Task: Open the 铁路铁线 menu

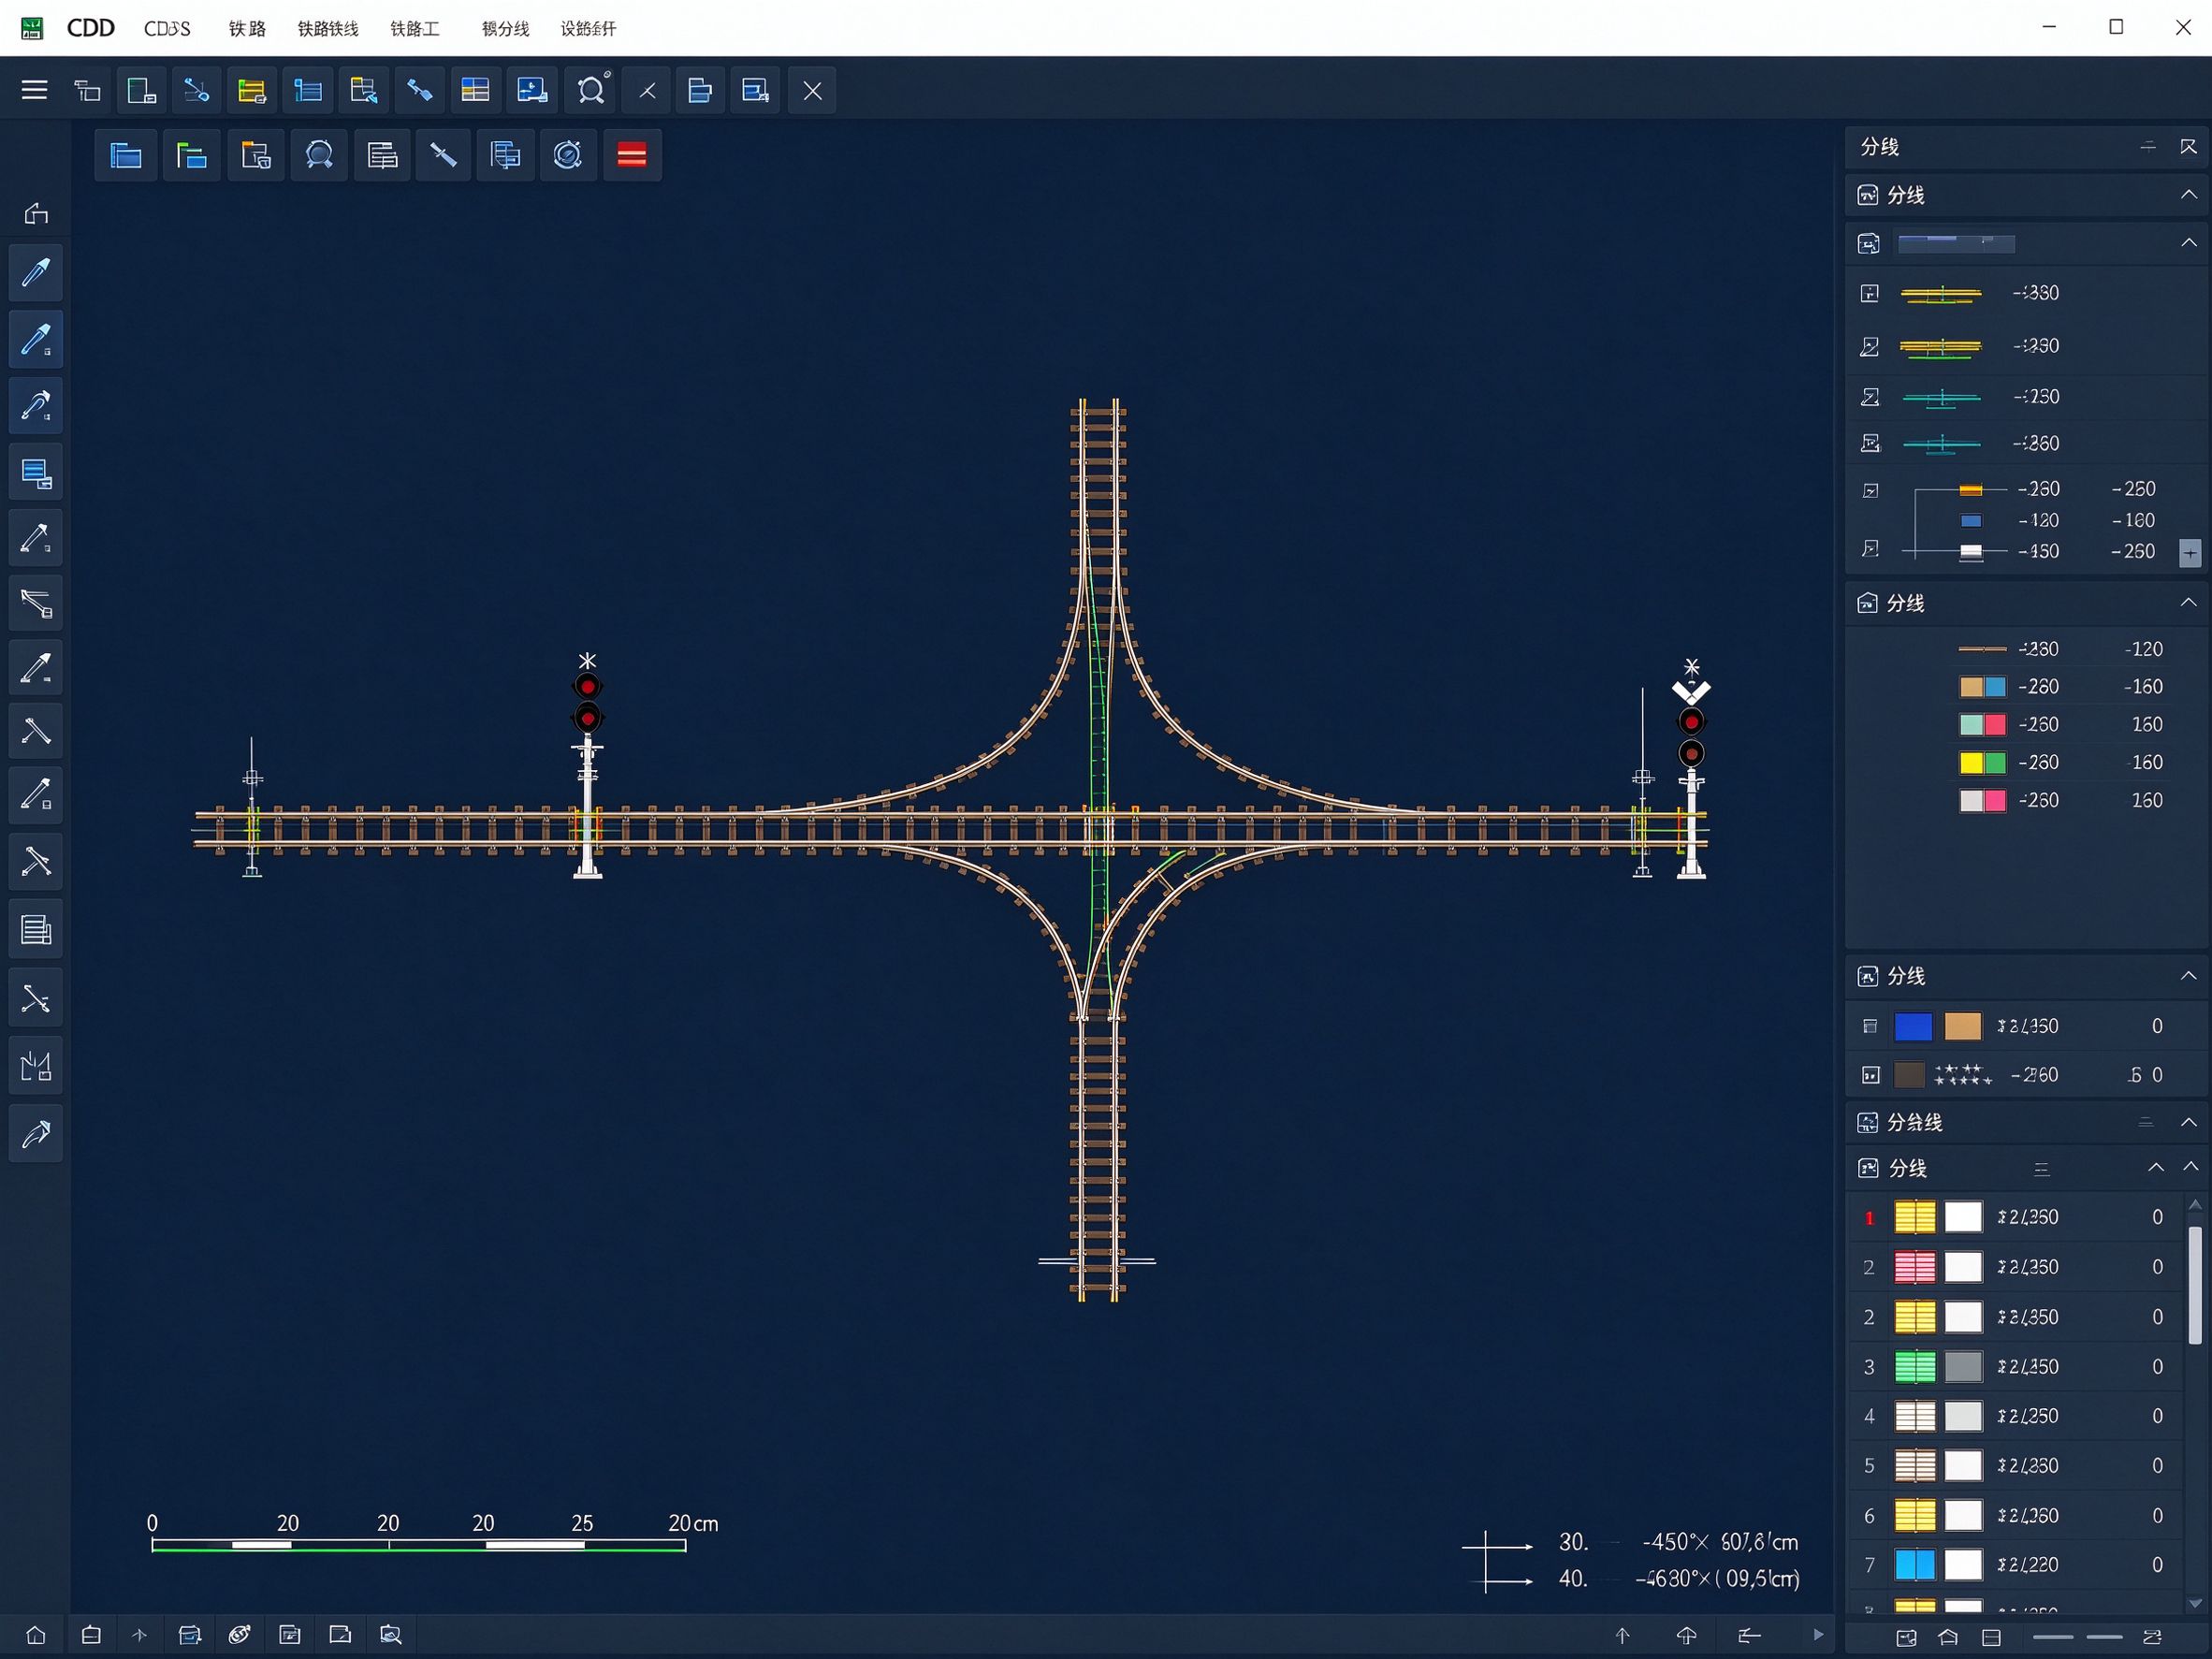Action: click(x=328, y=29)
